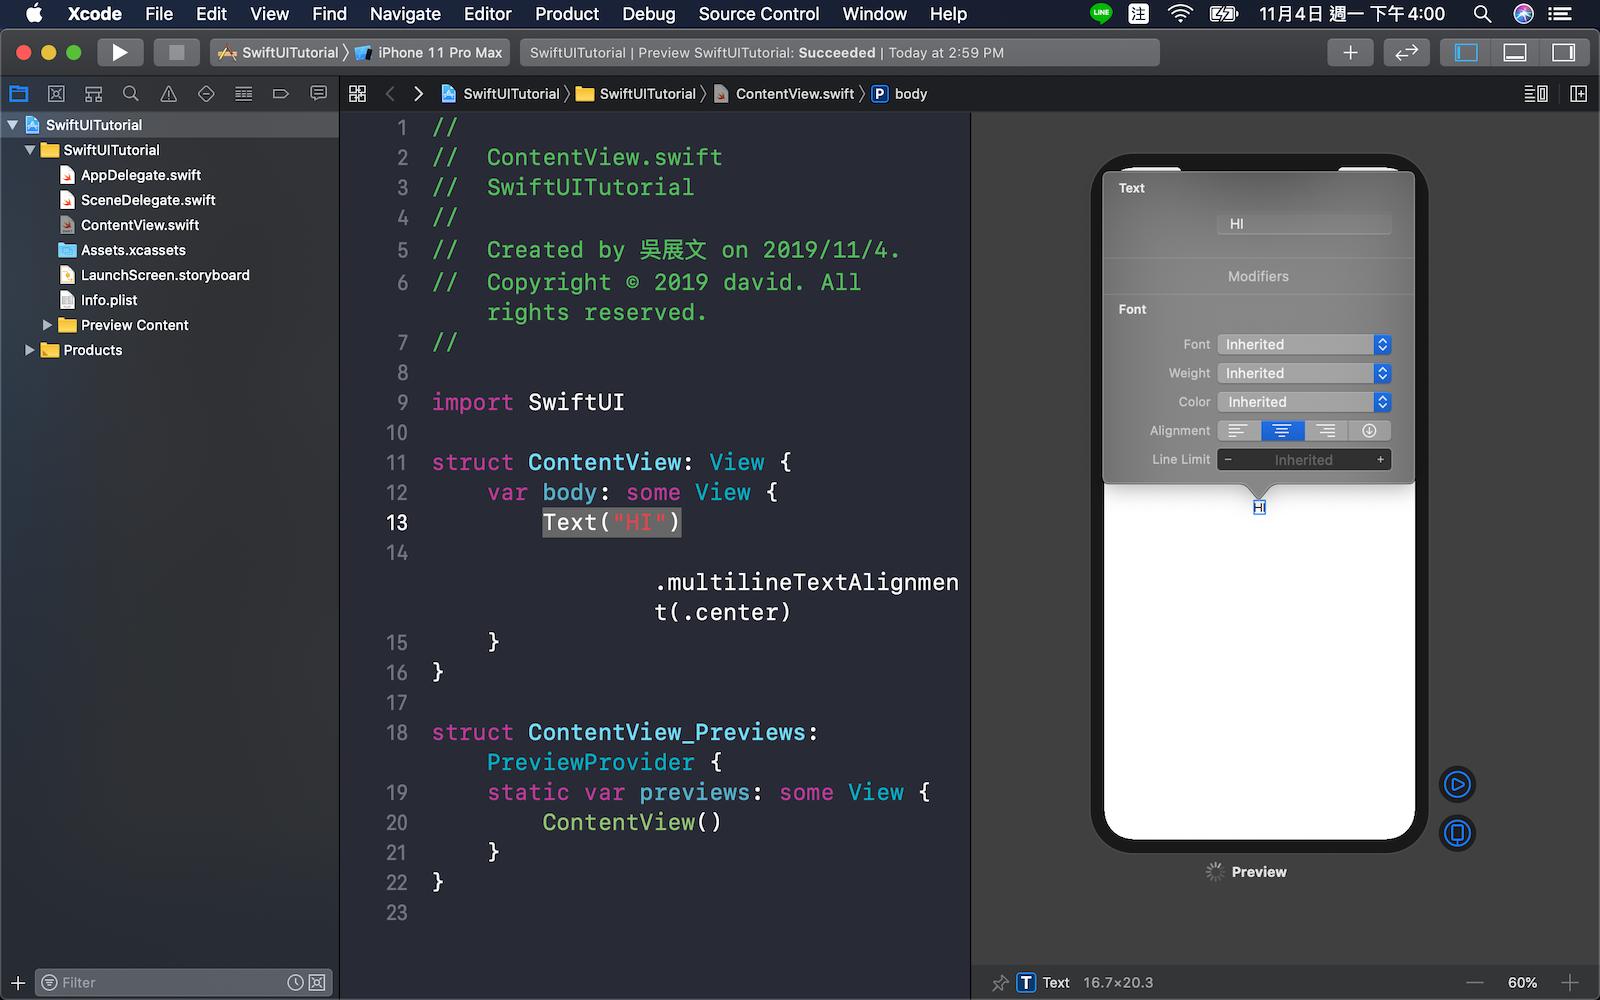1600x1000 pixels.
Task: Go back in editor history
Action: click(x=390, y=94)
